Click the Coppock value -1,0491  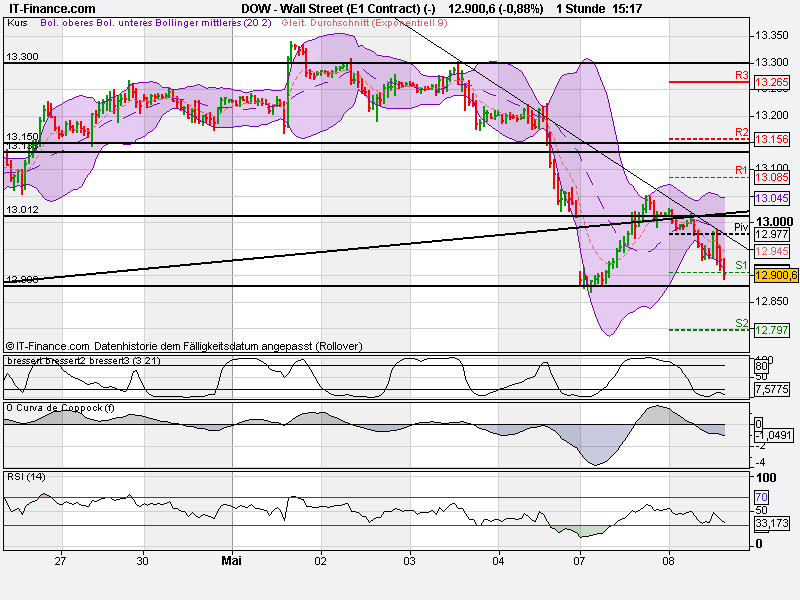point(773,435)
